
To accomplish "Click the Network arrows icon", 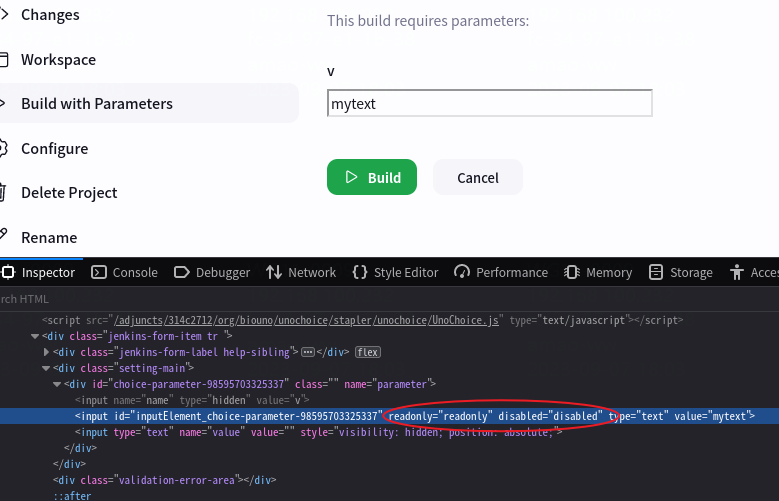I will tap(274, 272).
